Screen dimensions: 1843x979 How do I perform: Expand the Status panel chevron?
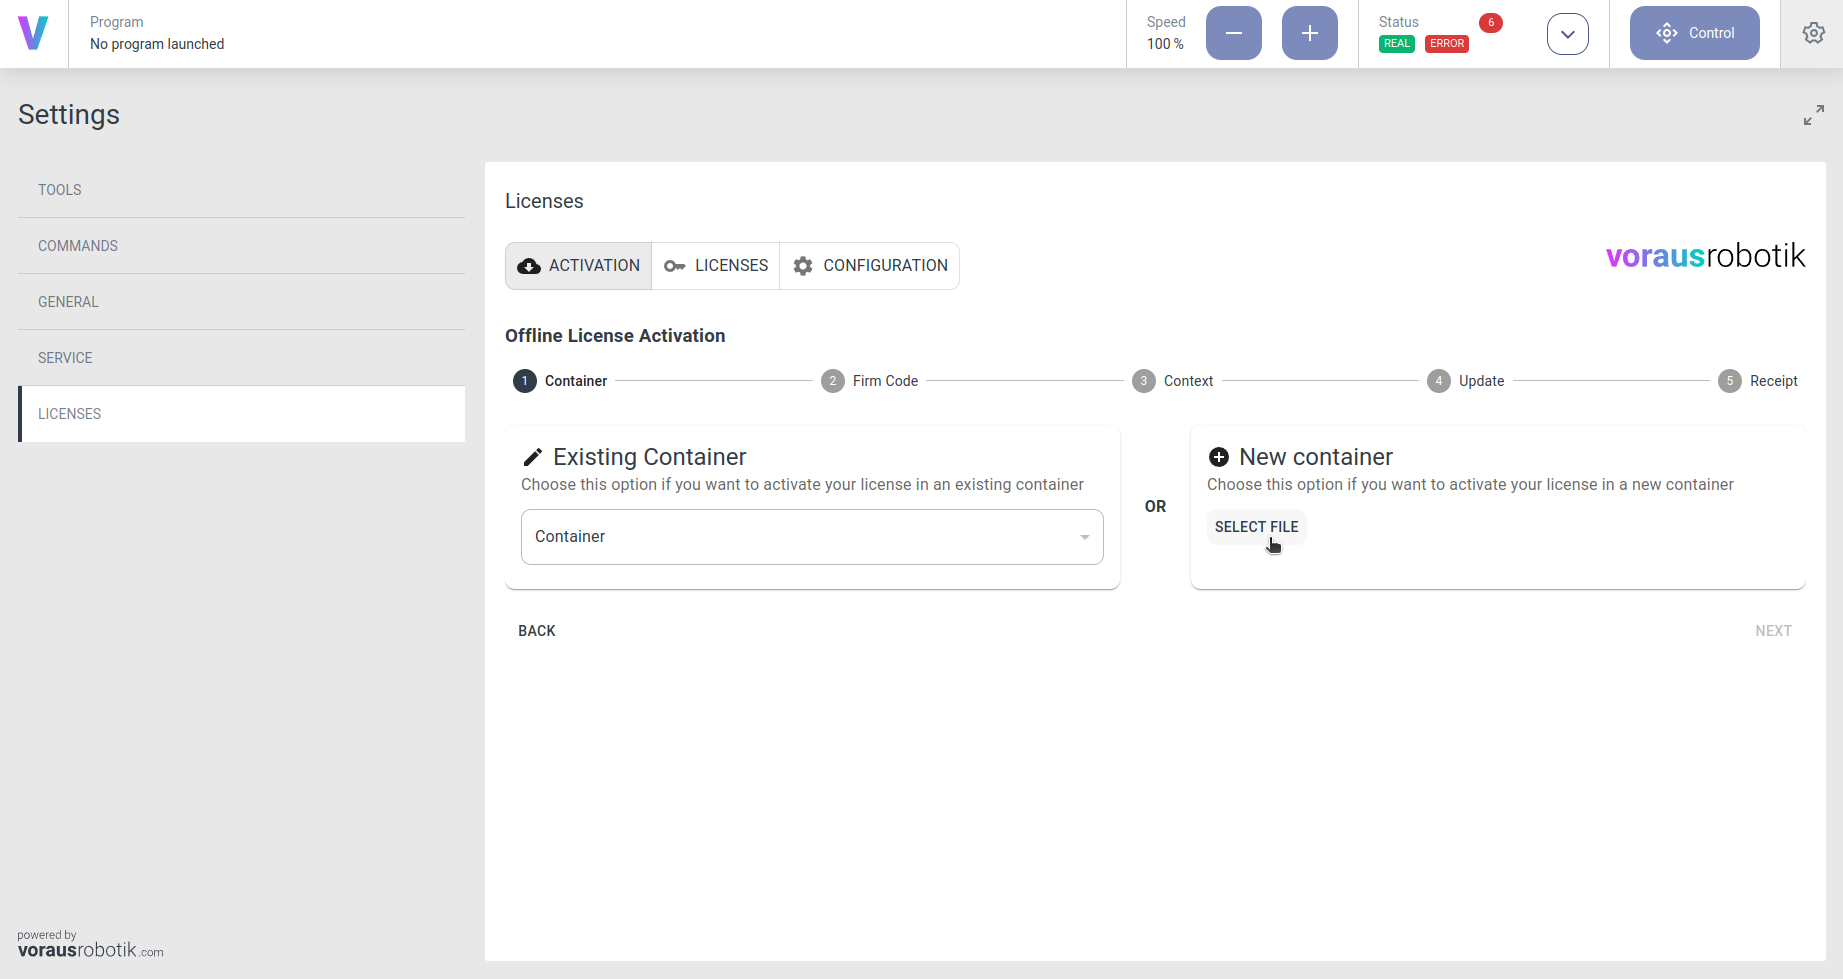click(1567, 34)
